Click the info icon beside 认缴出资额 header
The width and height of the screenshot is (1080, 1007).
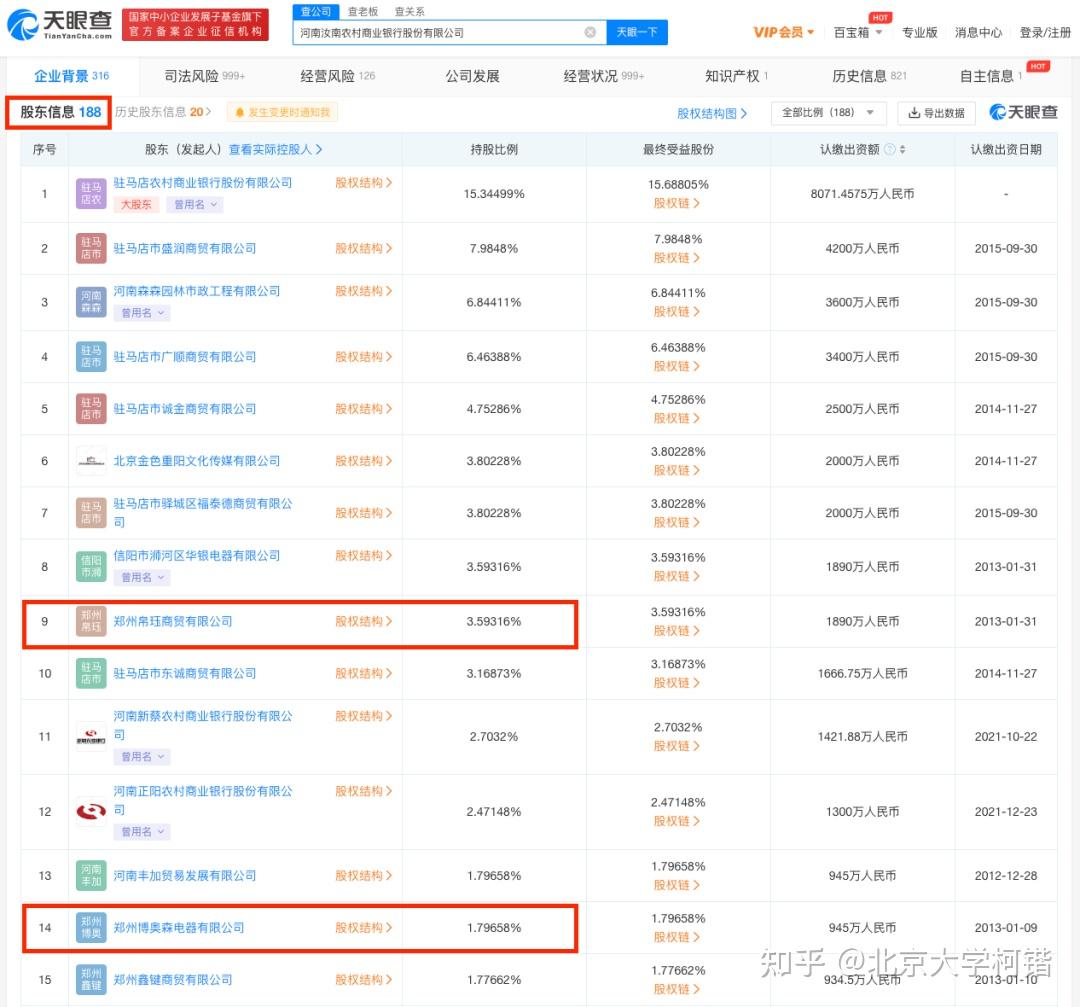pos(889,149)
